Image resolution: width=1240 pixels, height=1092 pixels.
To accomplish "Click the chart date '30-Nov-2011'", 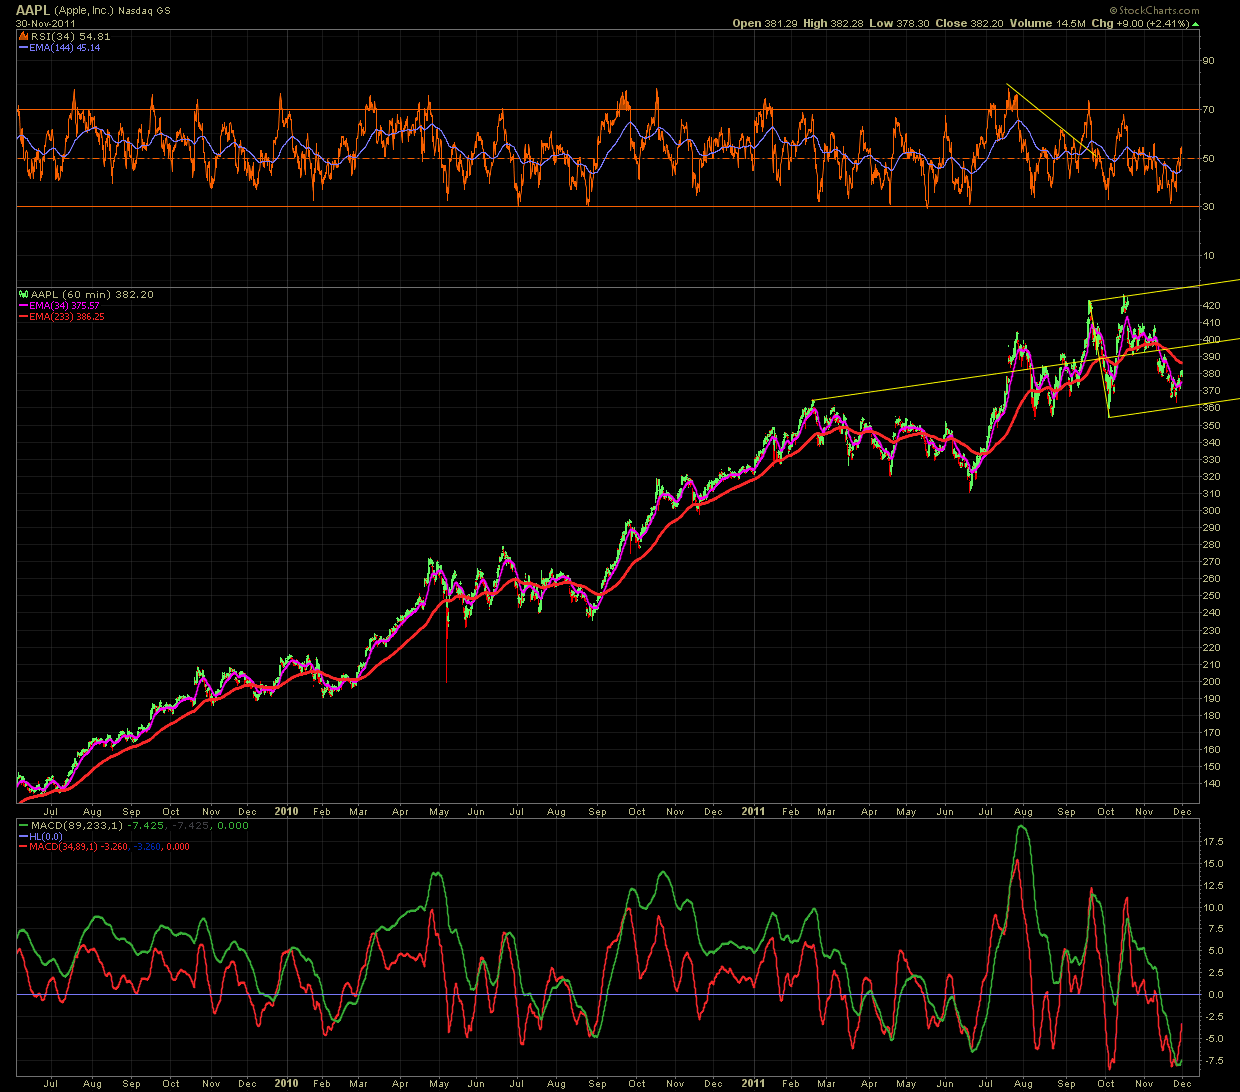I will [46, 23].
